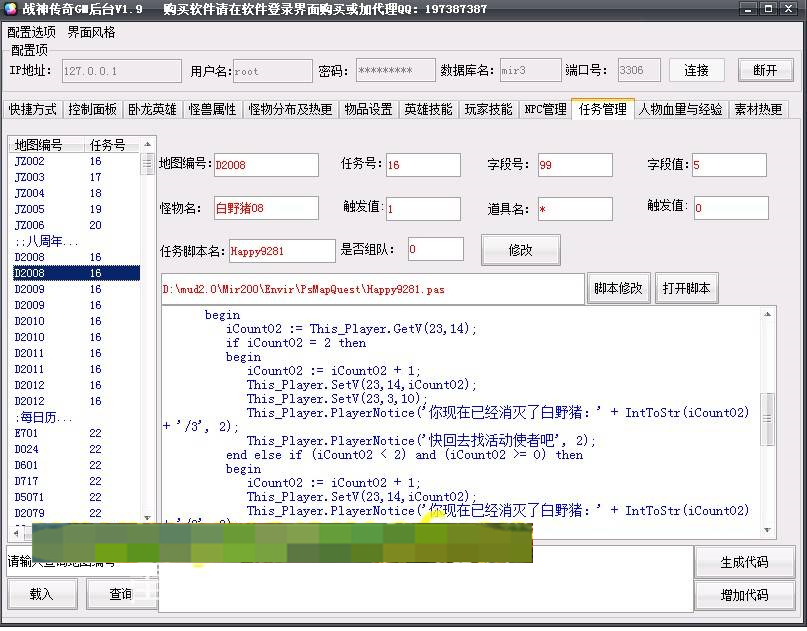Select the NPC管理 tab
This screenshot has width=807, height=631.
pyautogui.click(x=545, y=109)
